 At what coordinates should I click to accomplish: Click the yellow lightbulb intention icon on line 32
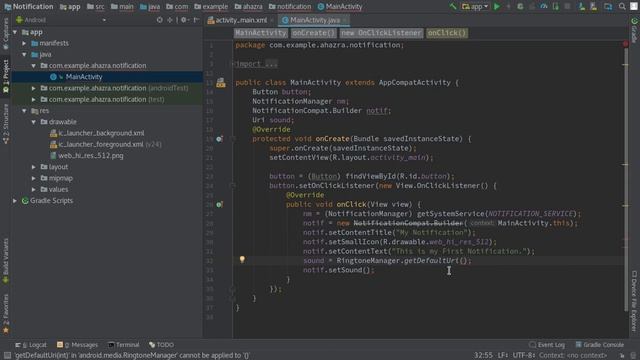(x=242, y=260)
